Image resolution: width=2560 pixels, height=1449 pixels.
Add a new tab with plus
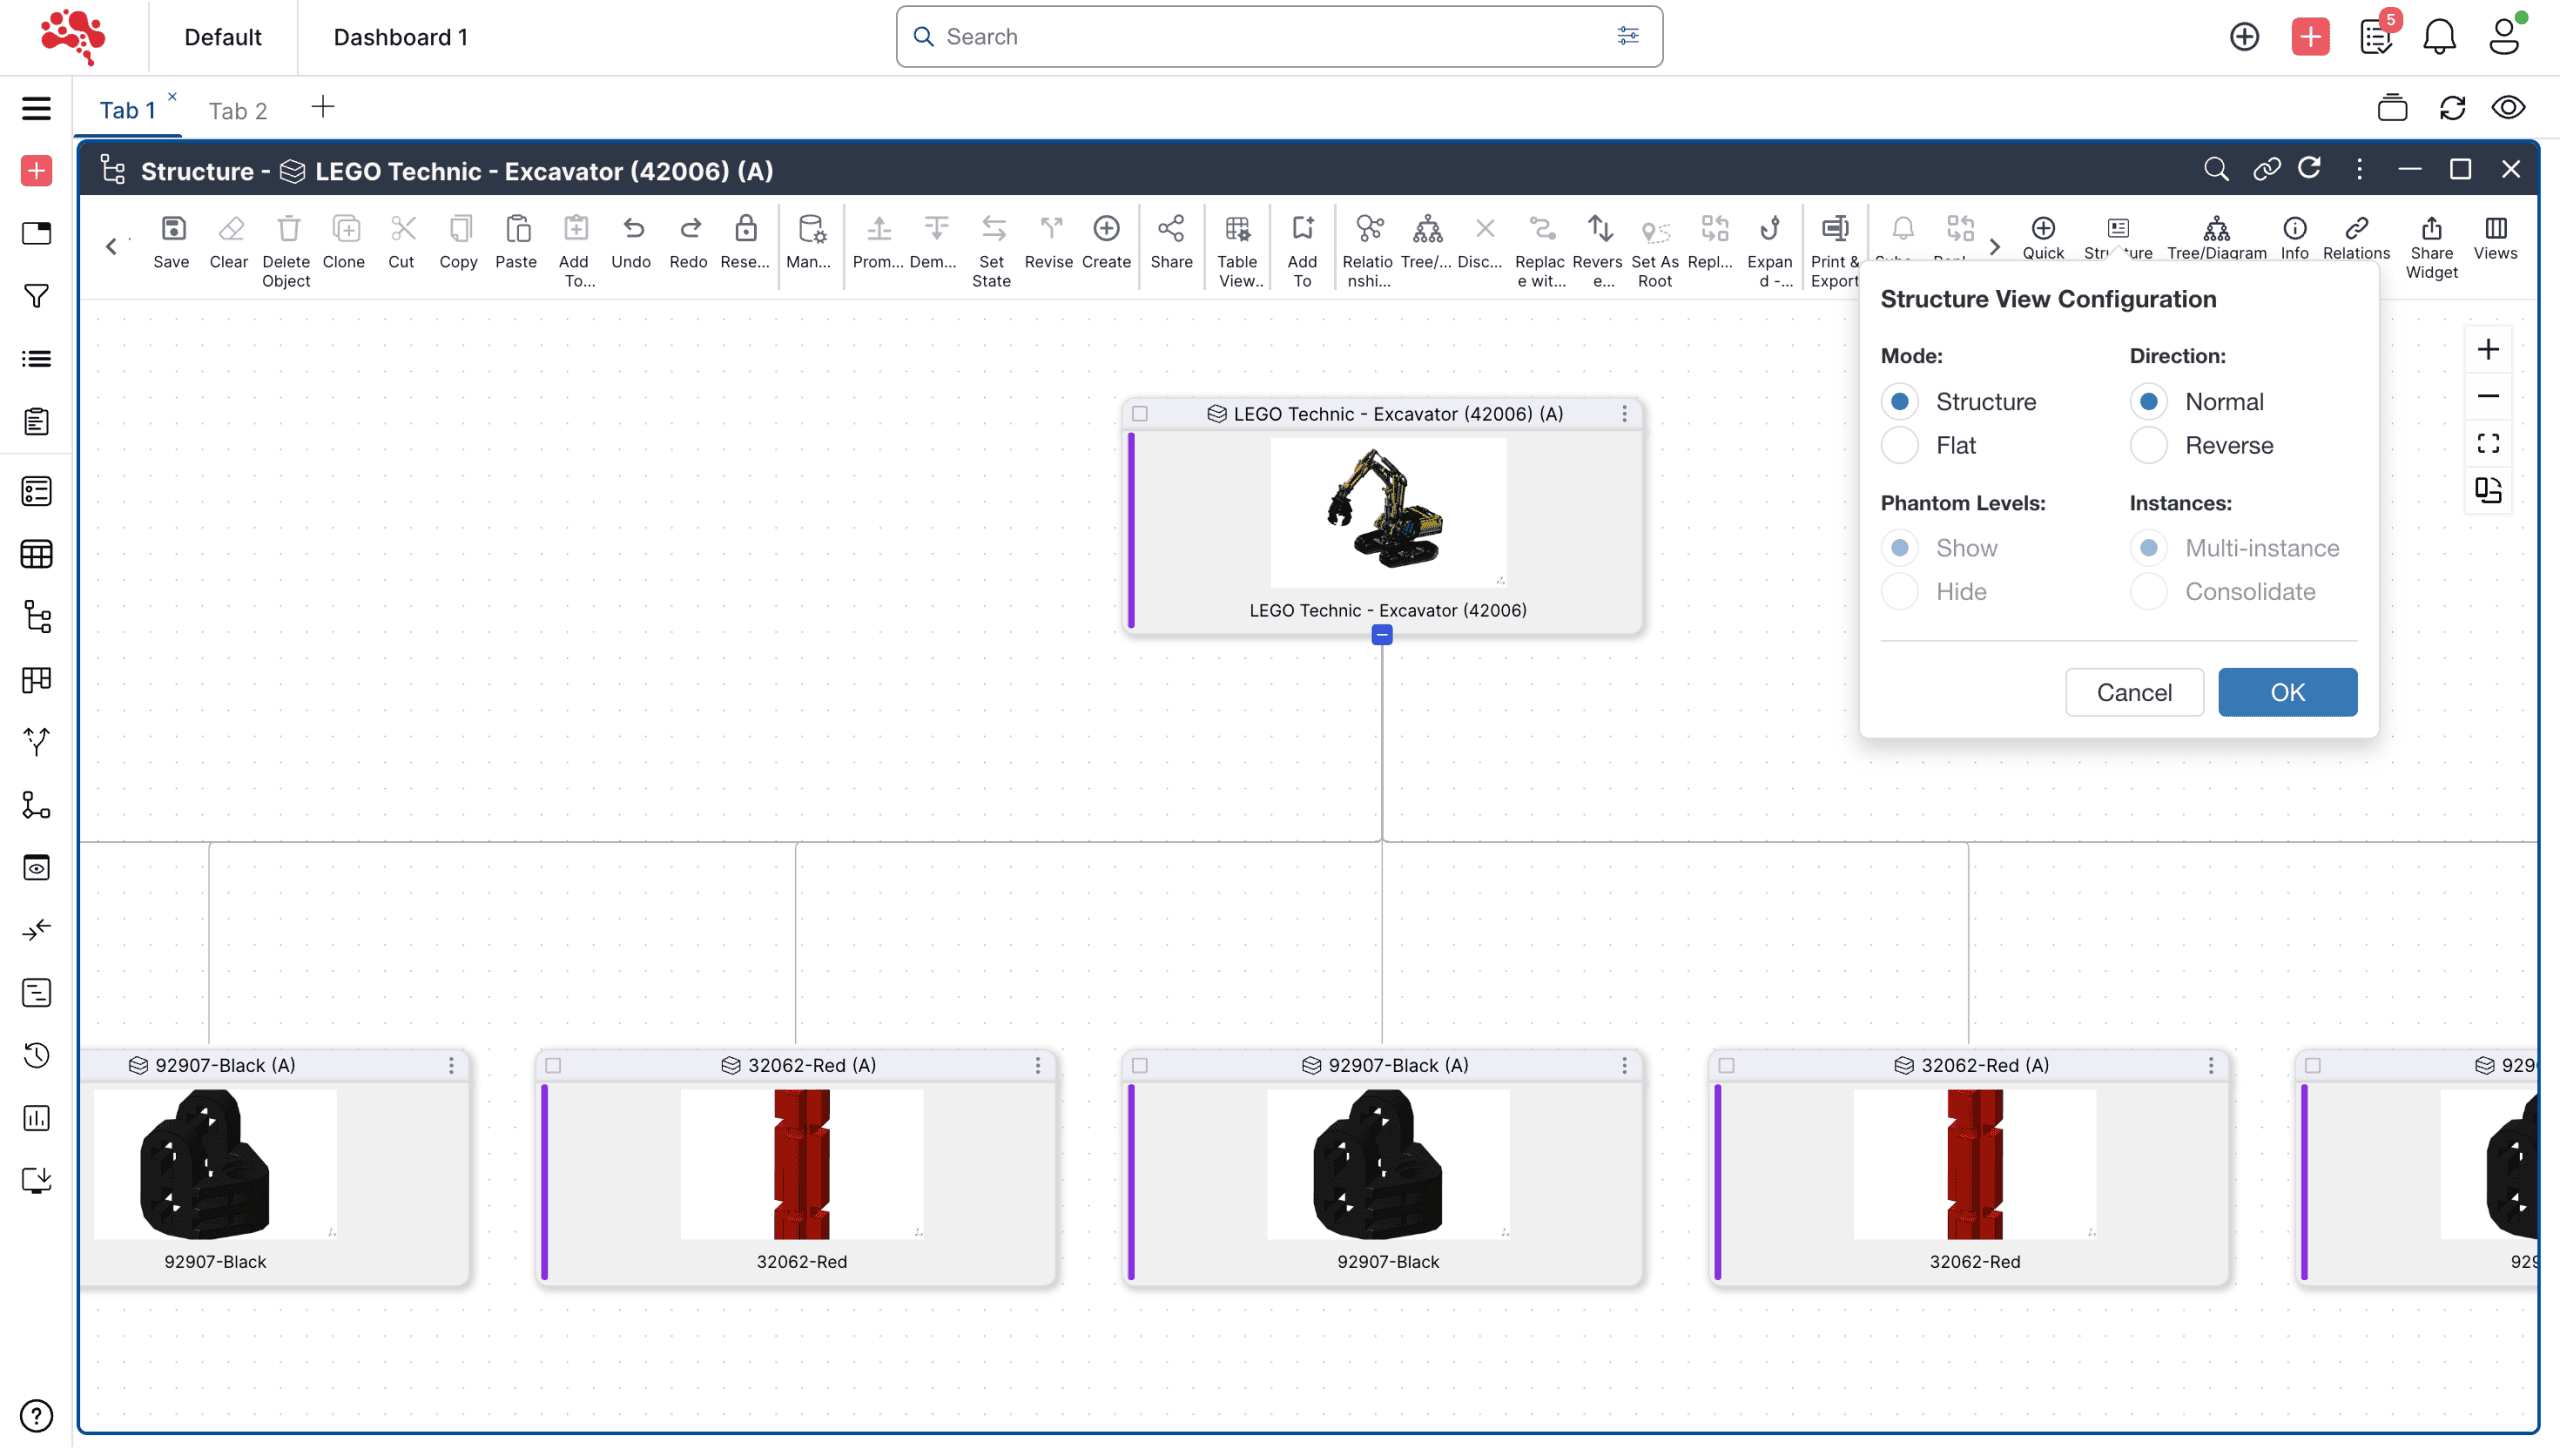[x=323, y=107]
